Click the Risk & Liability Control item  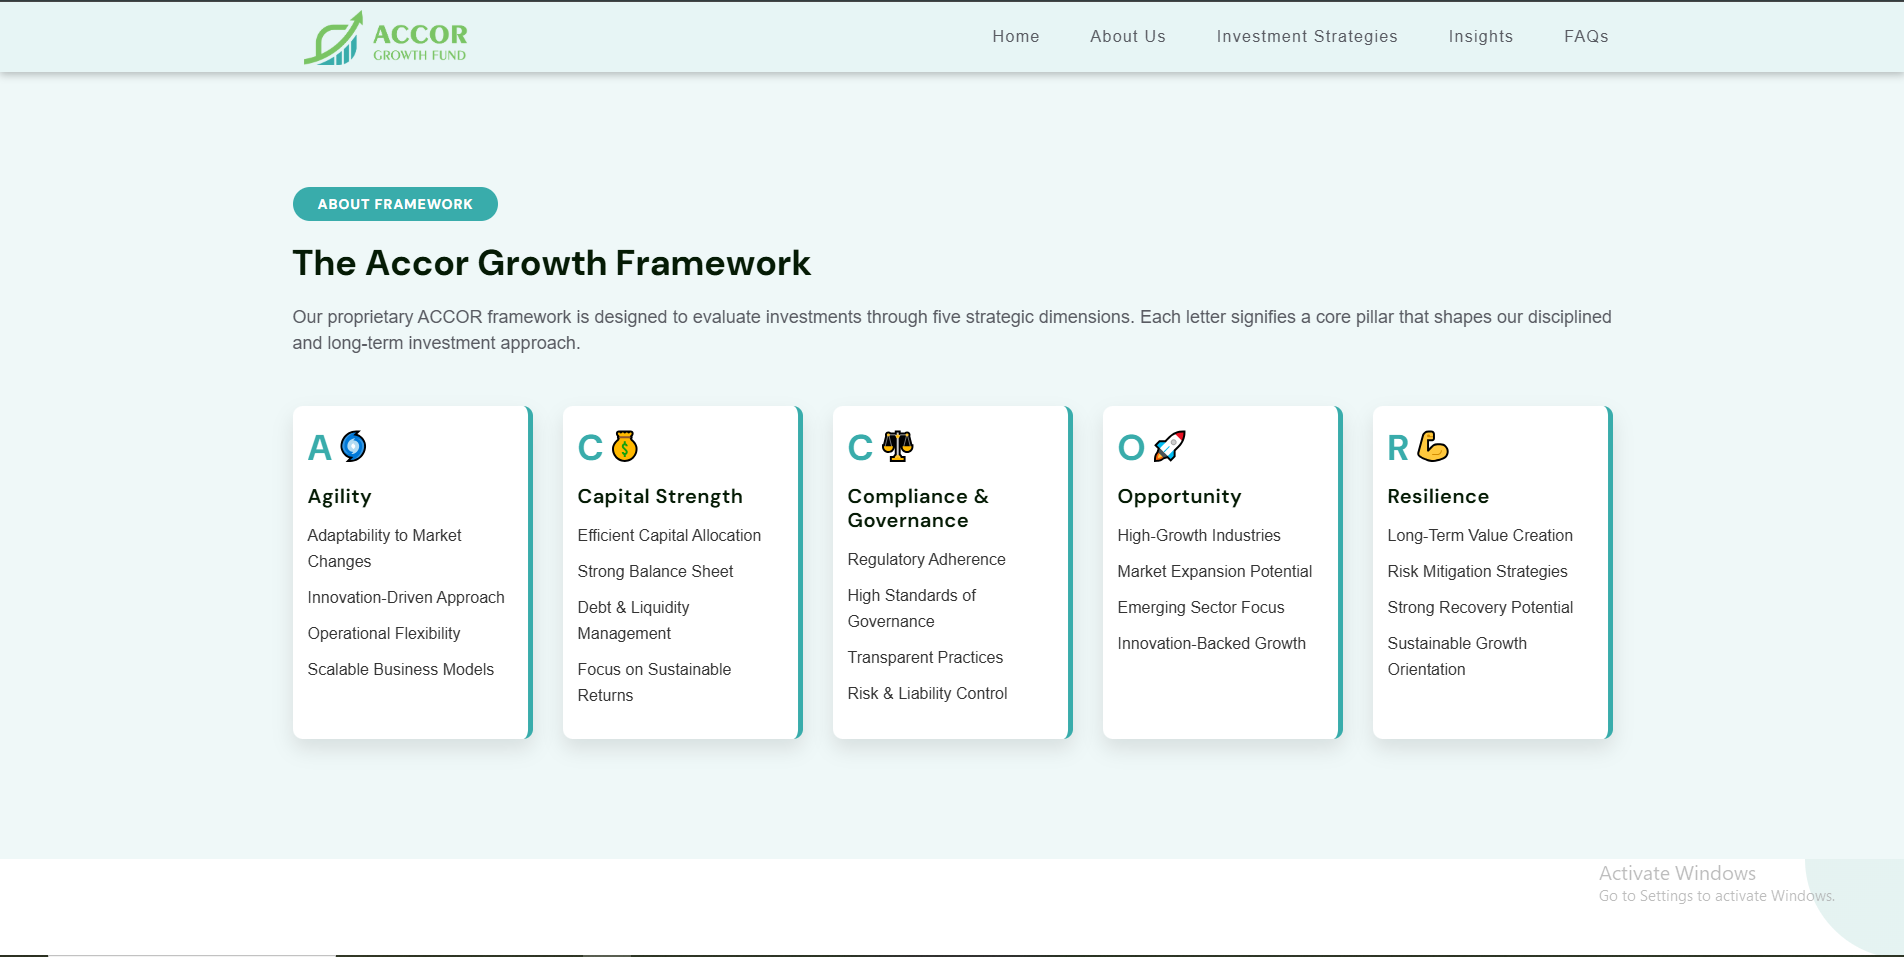927,693
